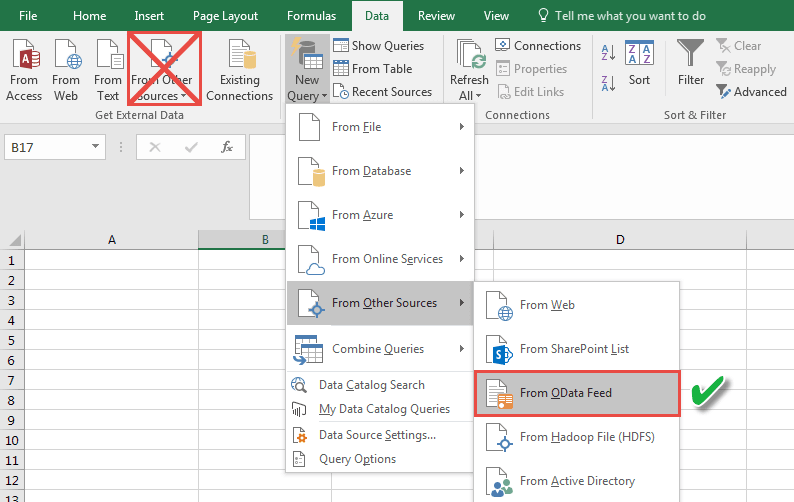
Task: Click Edit Links in Connections group
Action: [530, 92]
